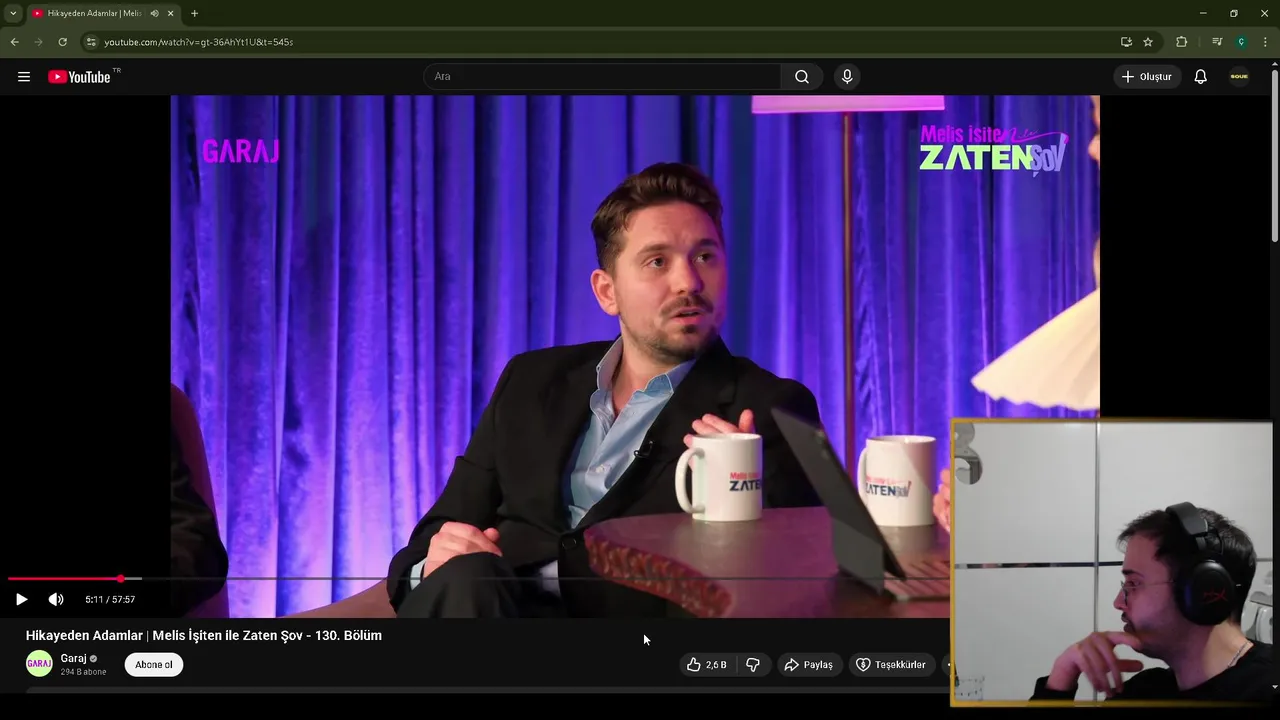Image resolution: width=1280 pixels, height=720 pixels.
Task: Open the Garaj channel name link
Action: click(x=73, y=658)
